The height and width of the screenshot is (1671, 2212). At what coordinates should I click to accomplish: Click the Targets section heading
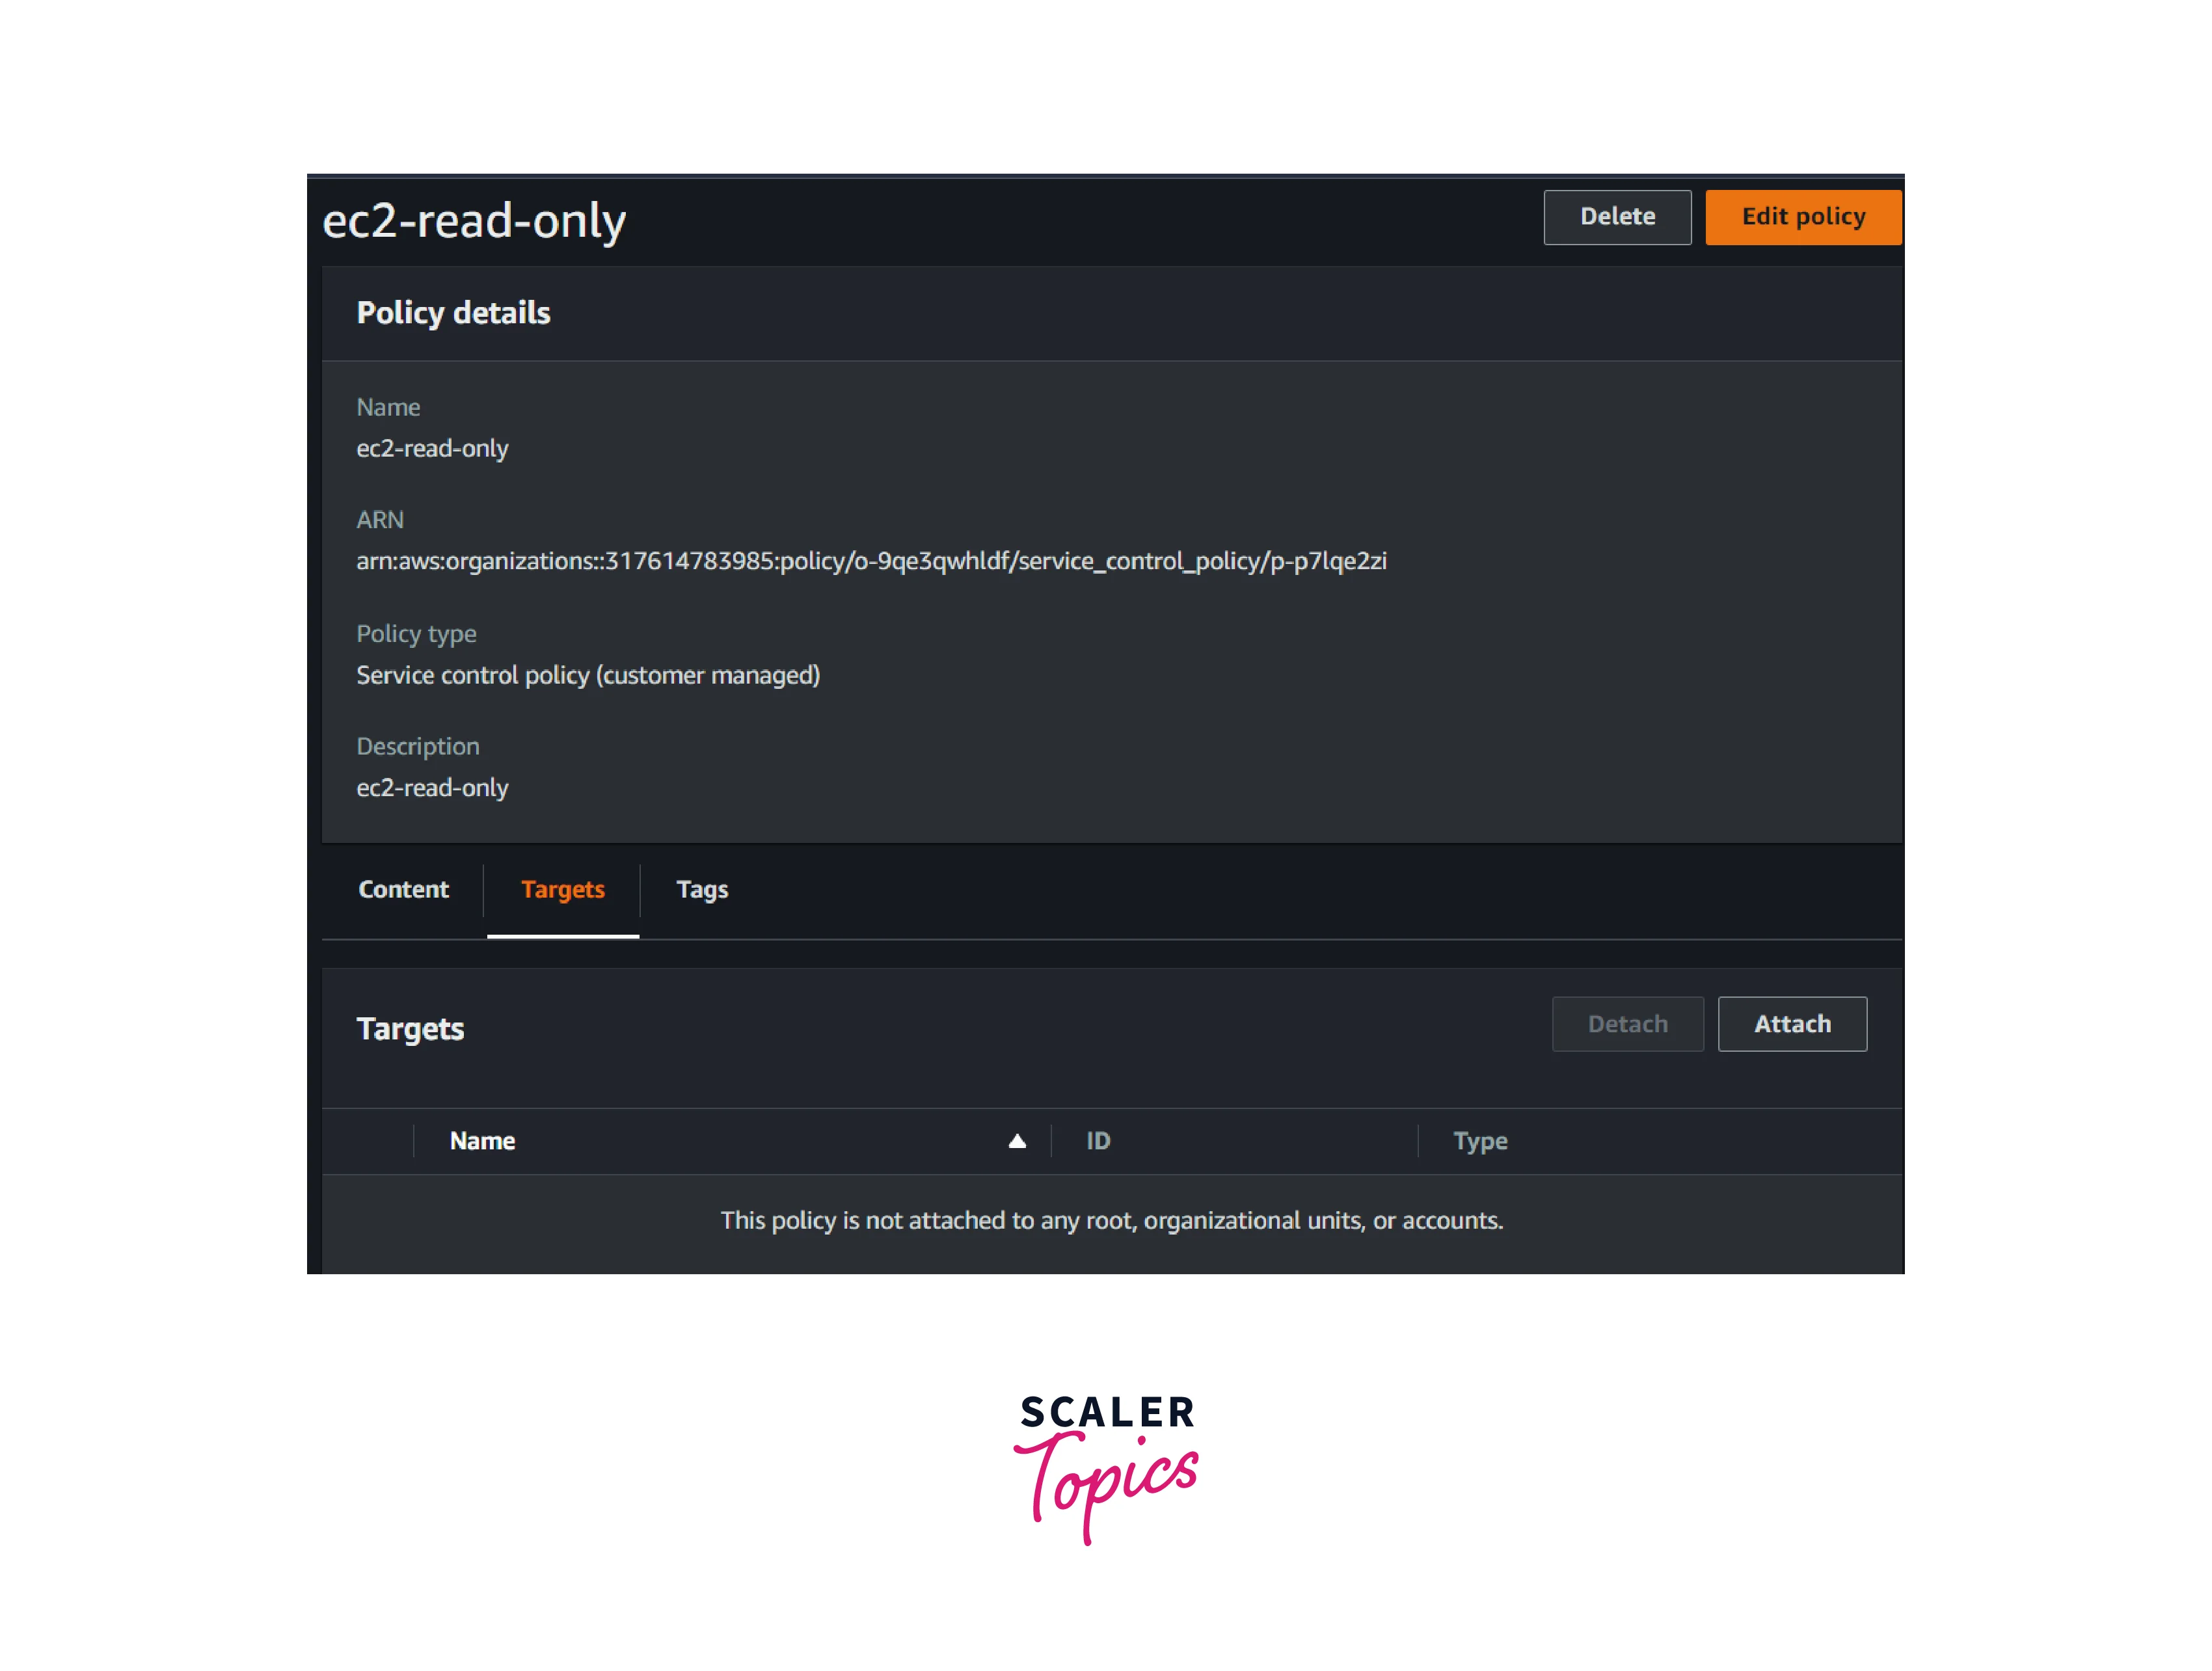tap(410, 1029)
